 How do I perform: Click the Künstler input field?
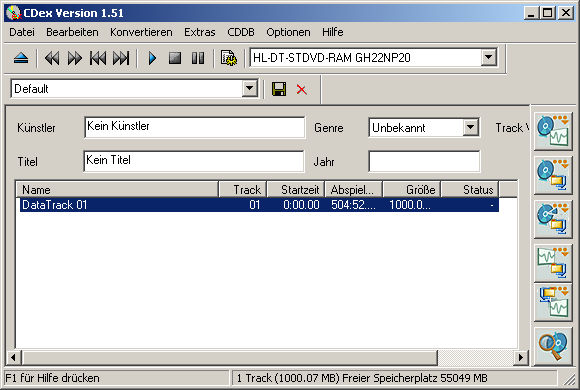click(x=195, y=127)
